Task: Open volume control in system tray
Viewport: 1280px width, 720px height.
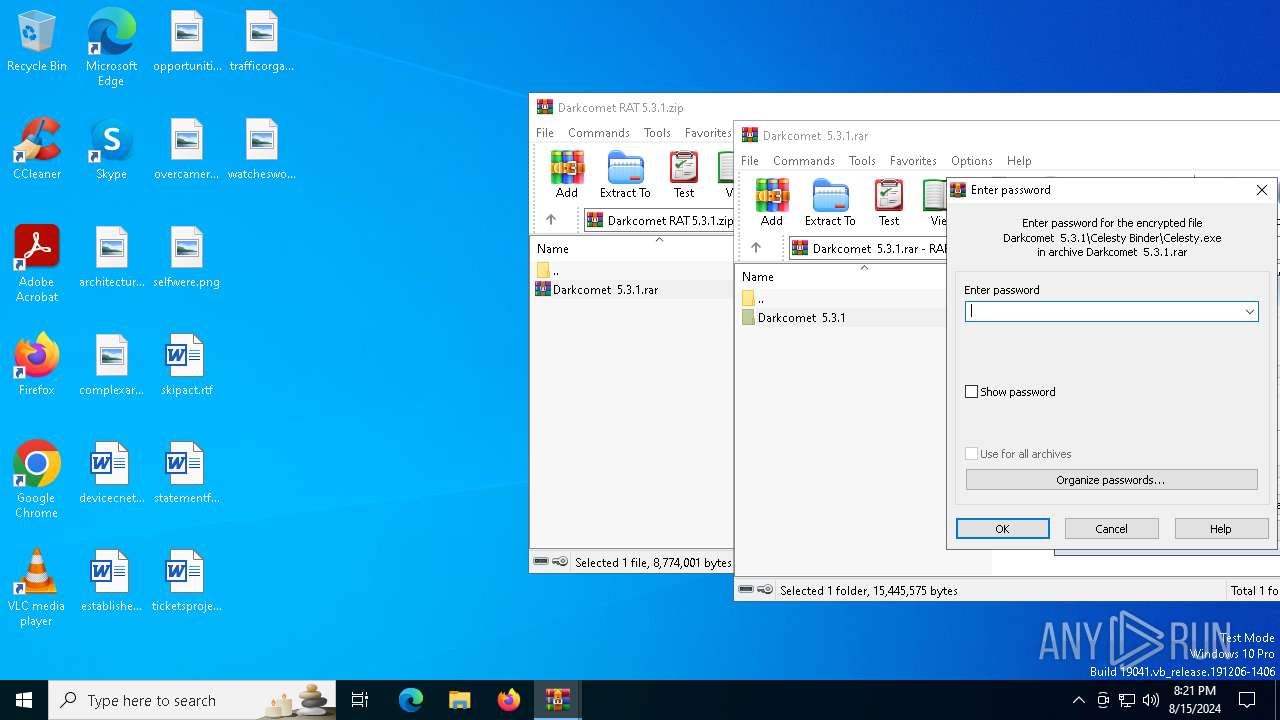Action: (1151, 700)
